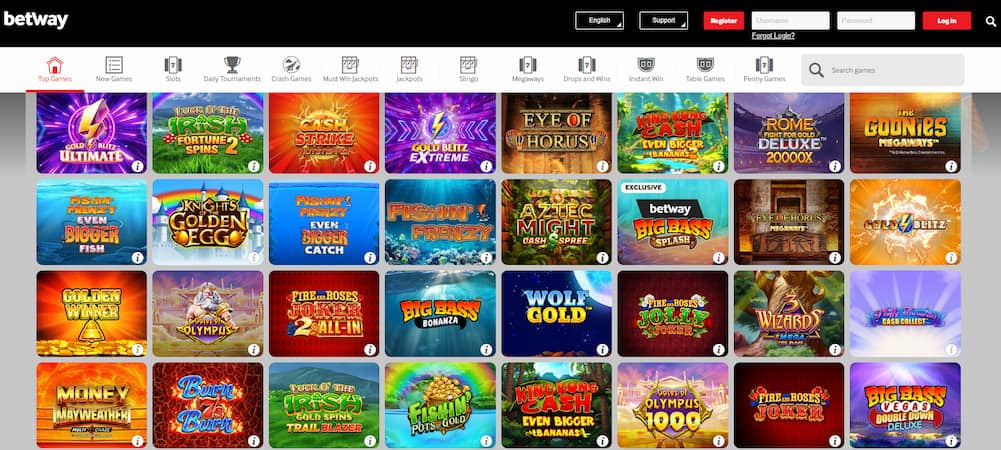Click the red Log In button
Screen dimensions: 1001x450
click(947, 20)
